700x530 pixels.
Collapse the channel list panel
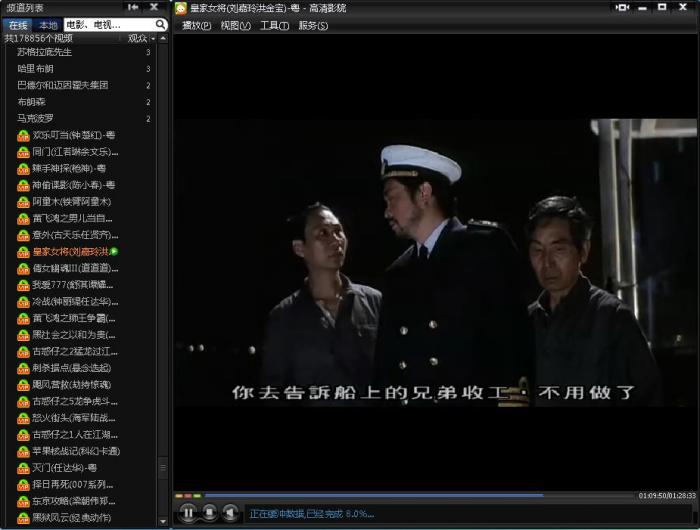(133, 7)
